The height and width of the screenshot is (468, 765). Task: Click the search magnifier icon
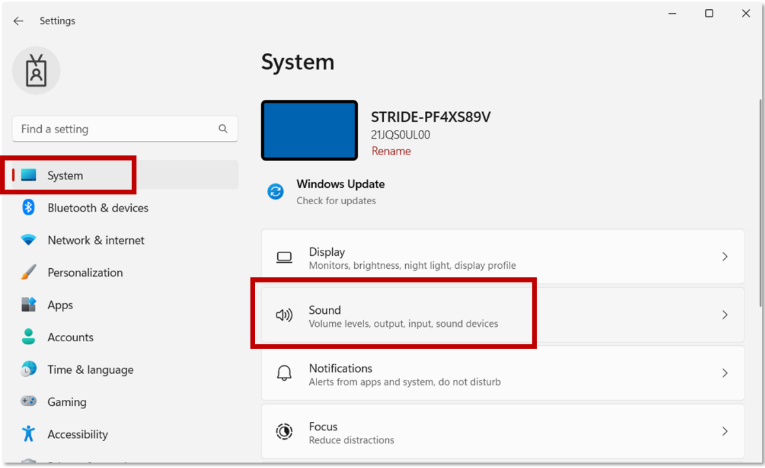coord(223,129)
